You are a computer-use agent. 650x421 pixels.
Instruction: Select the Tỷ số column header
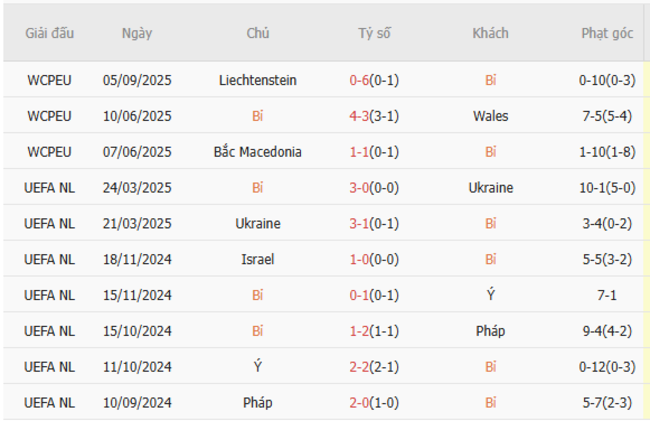(374, 33)
